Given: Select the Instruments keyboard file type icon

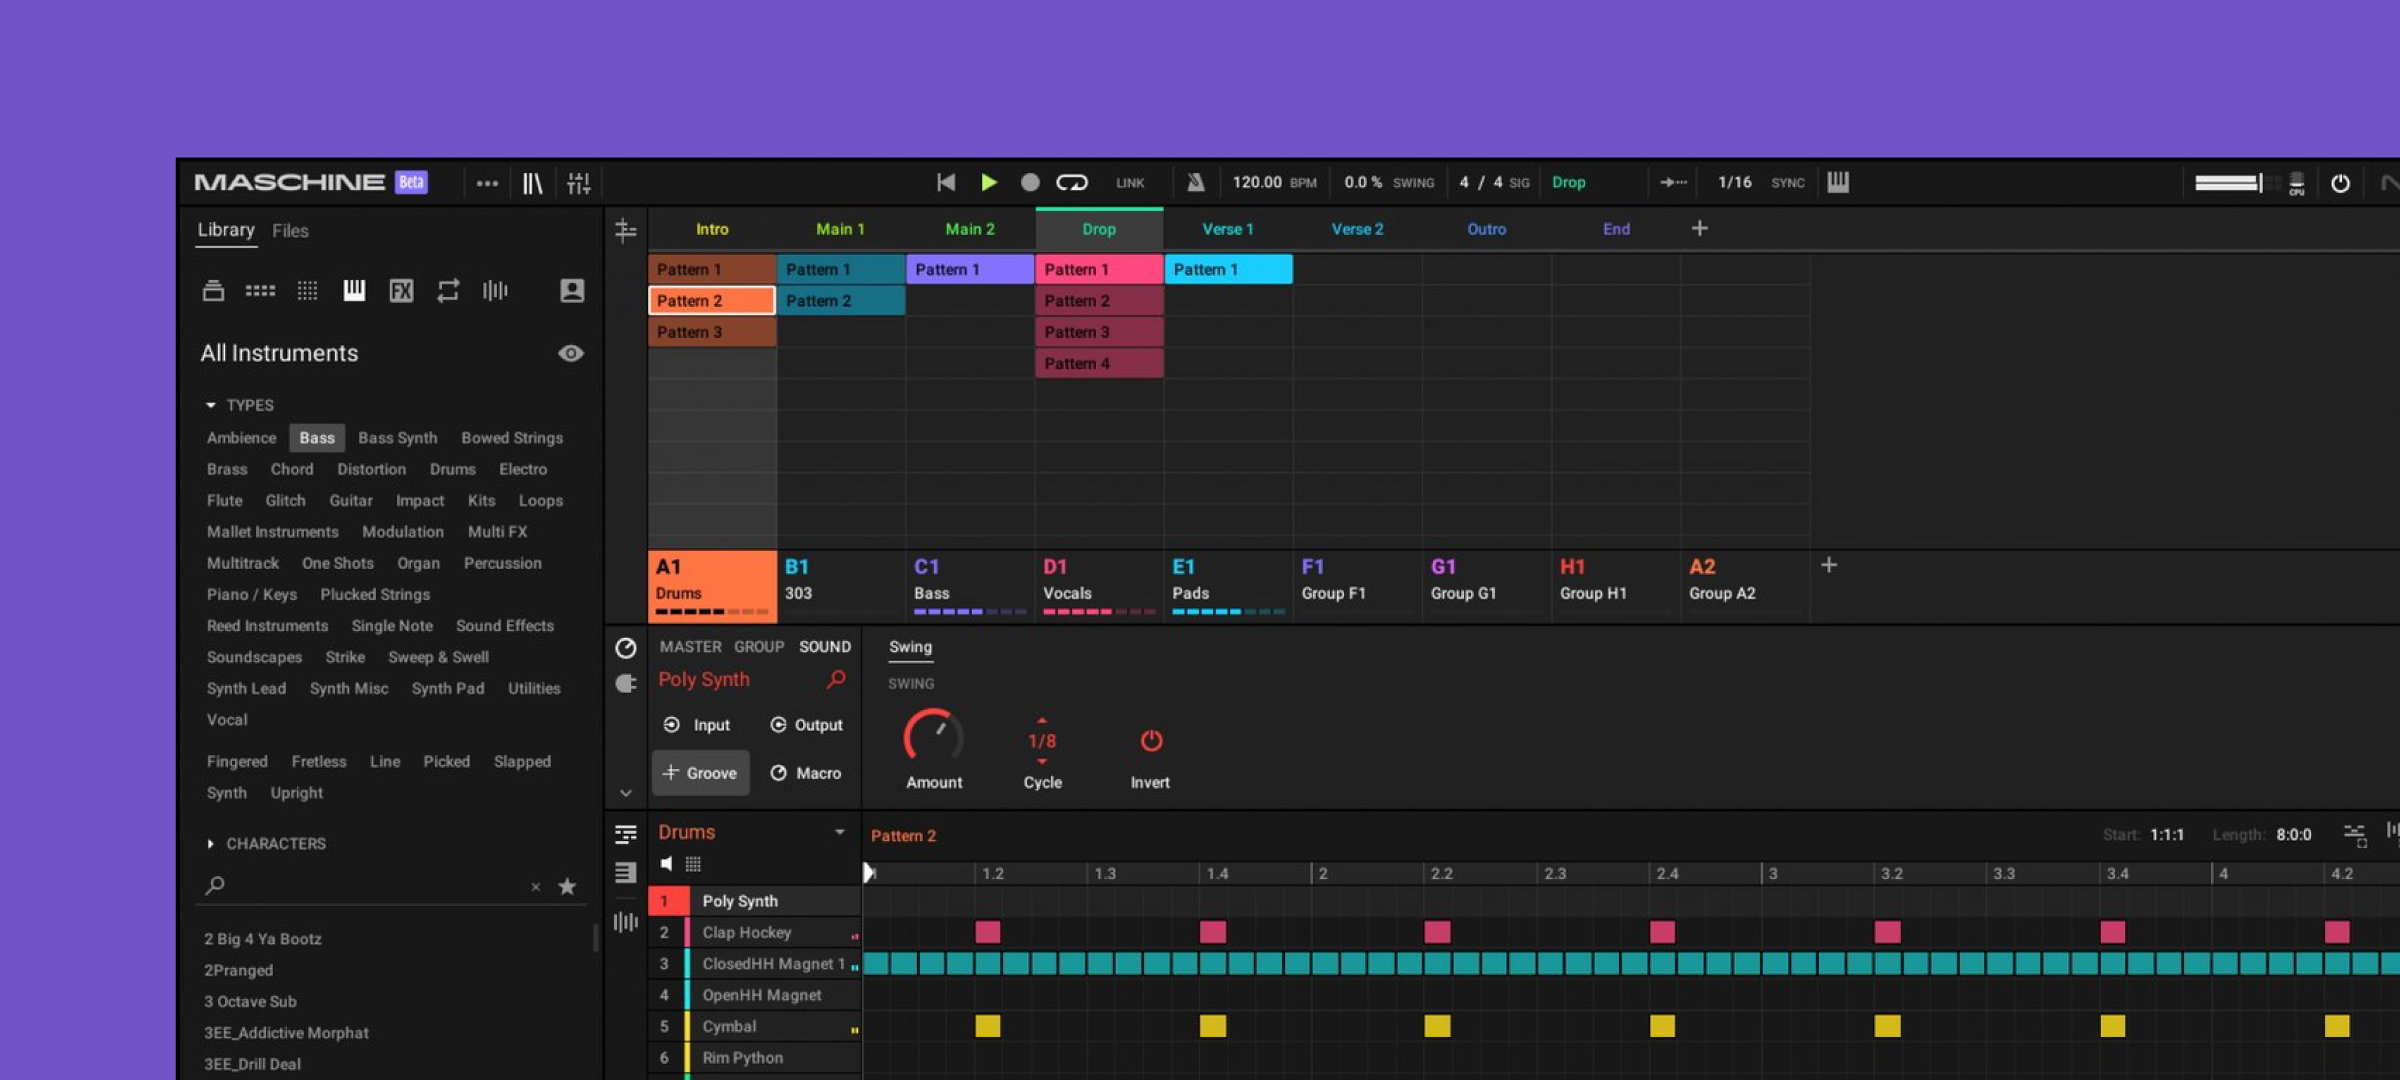Looking at the screenshot, I should (354, 291).
